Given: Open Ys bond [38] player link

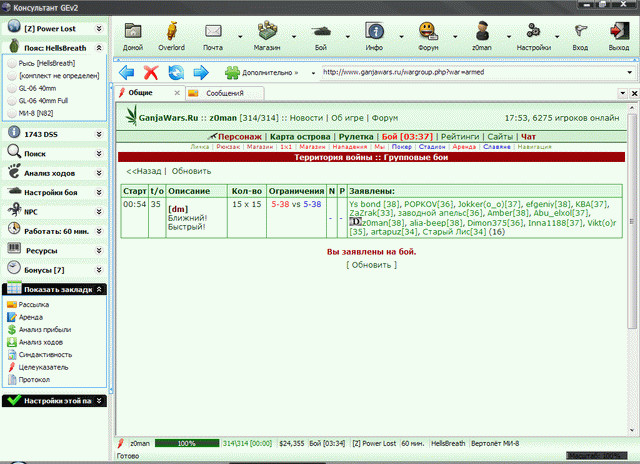Looking at the screenshot, I should 374,204.
